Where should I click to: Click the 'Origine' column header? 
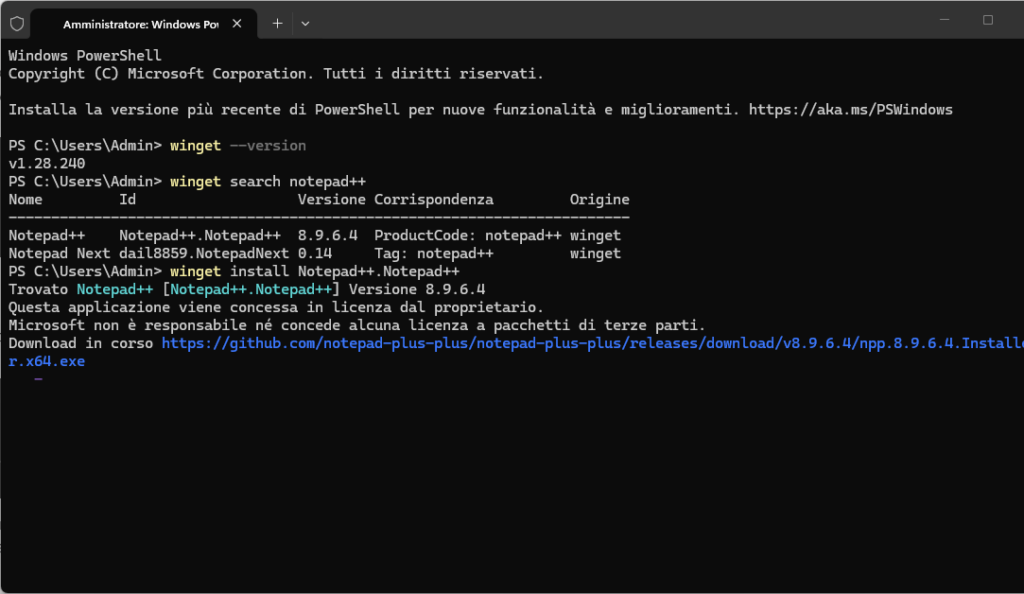pos(600,200)
